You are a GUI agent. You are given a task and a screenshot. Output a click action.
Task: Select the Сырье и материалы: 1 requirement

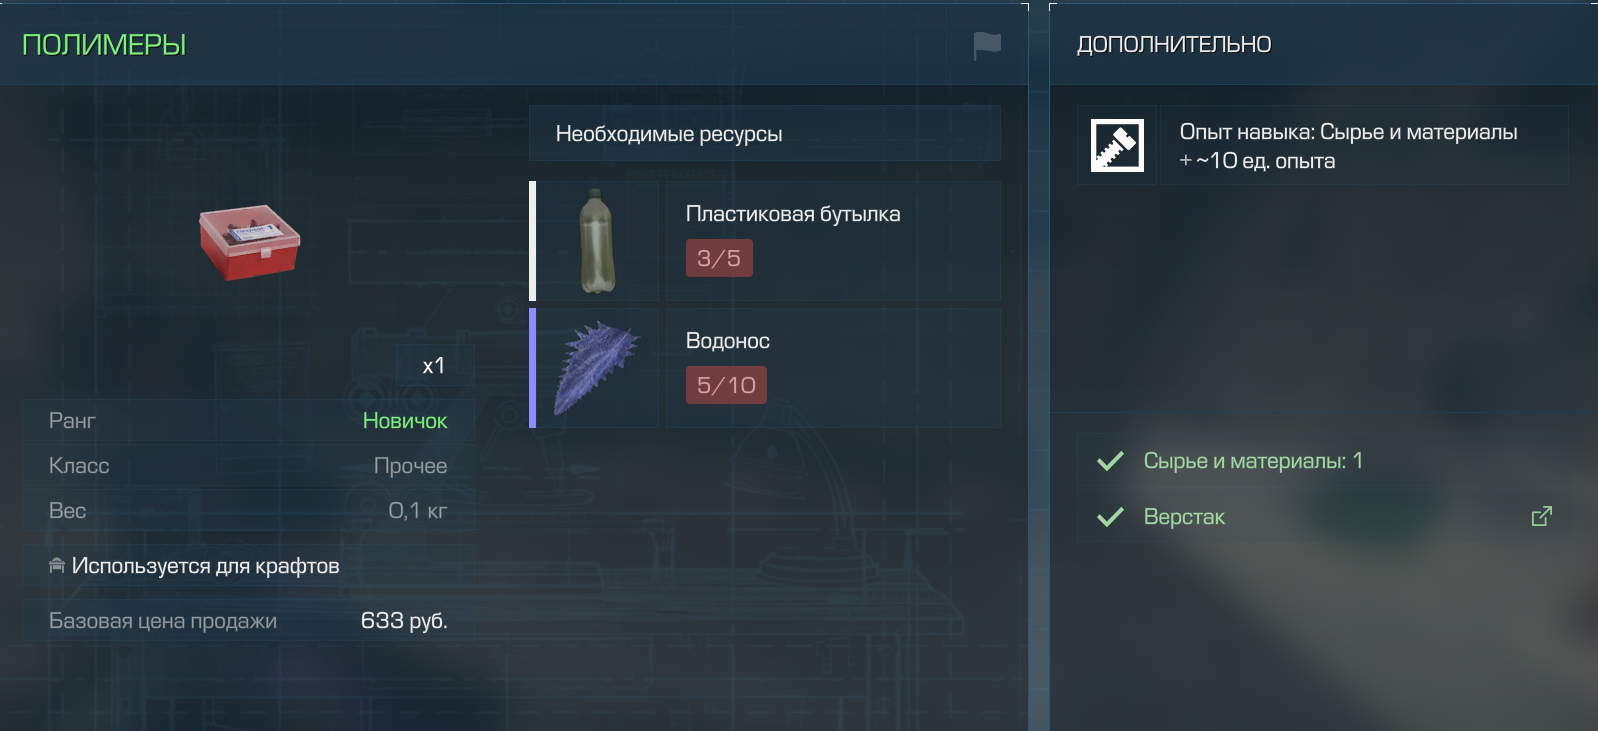1253,461
